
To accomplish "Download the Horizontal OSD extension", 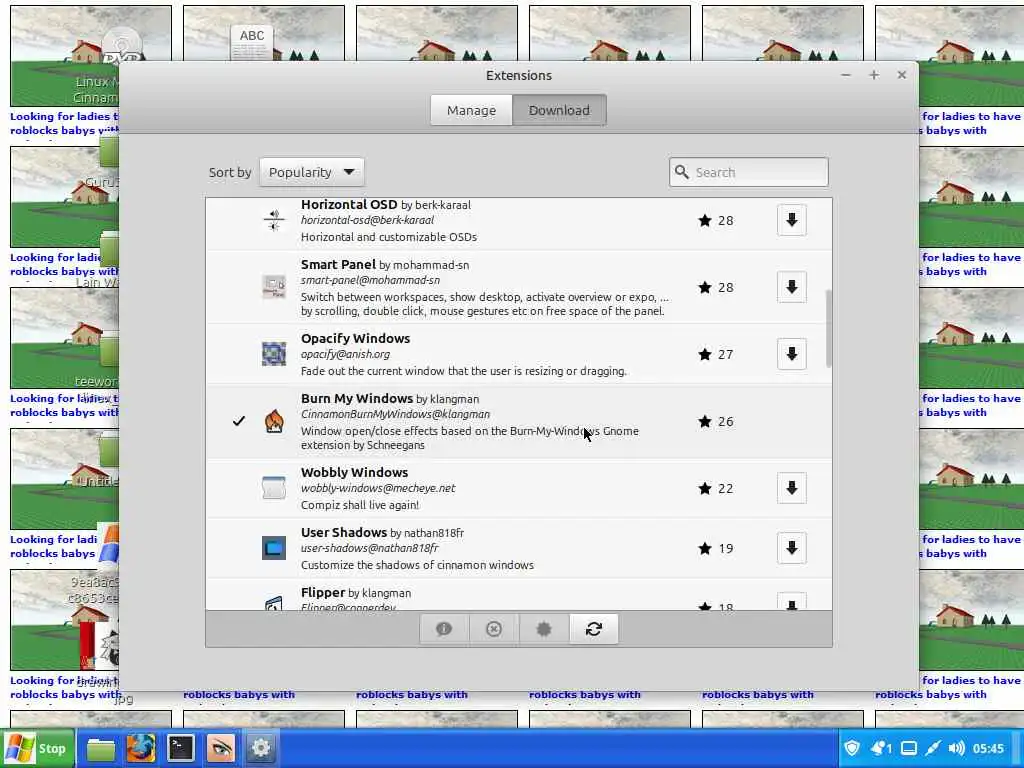I will coord(792,220).
